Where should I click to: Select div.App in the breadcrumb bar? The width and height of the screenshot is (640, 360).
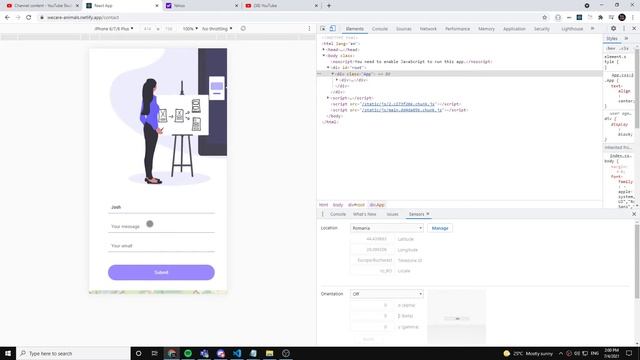(377, 205)
